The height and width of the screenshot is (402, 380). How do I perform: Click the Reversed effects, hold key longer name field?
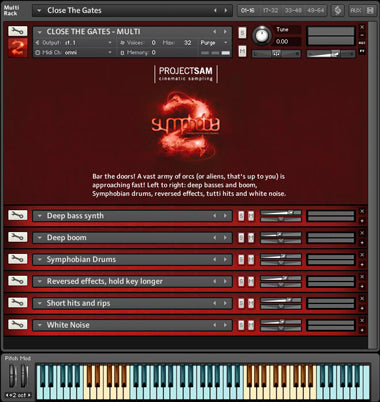pyautogui.click(x=132, y=281)
